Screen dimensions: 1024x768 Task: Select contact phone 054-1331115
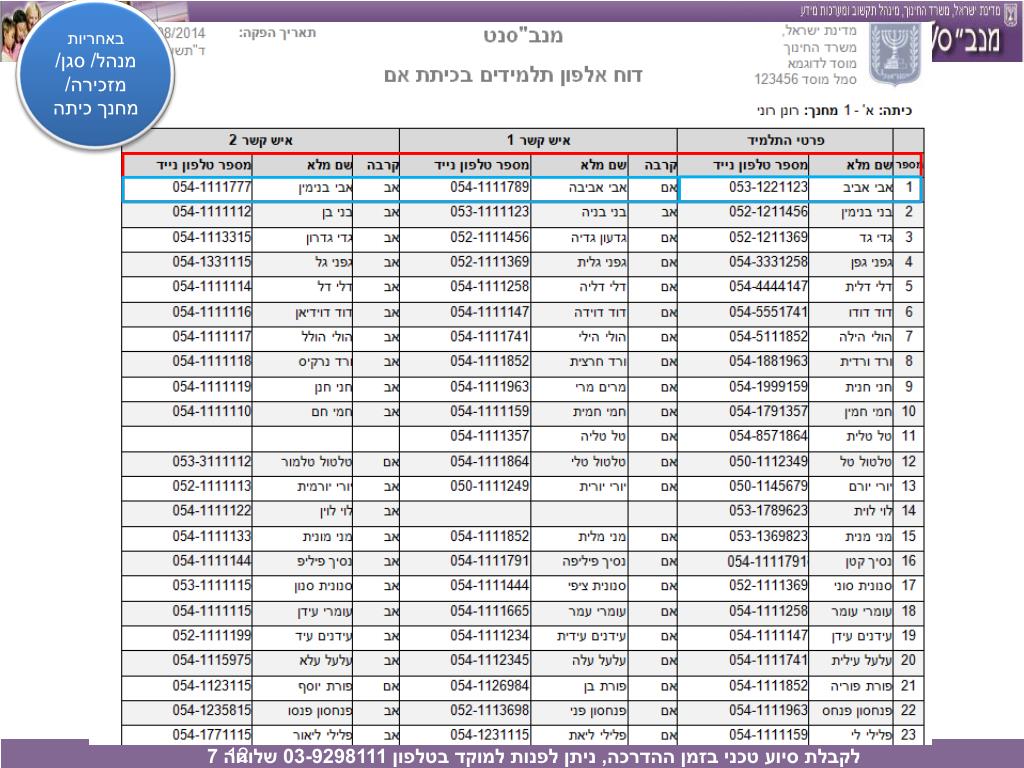[212, 262]
